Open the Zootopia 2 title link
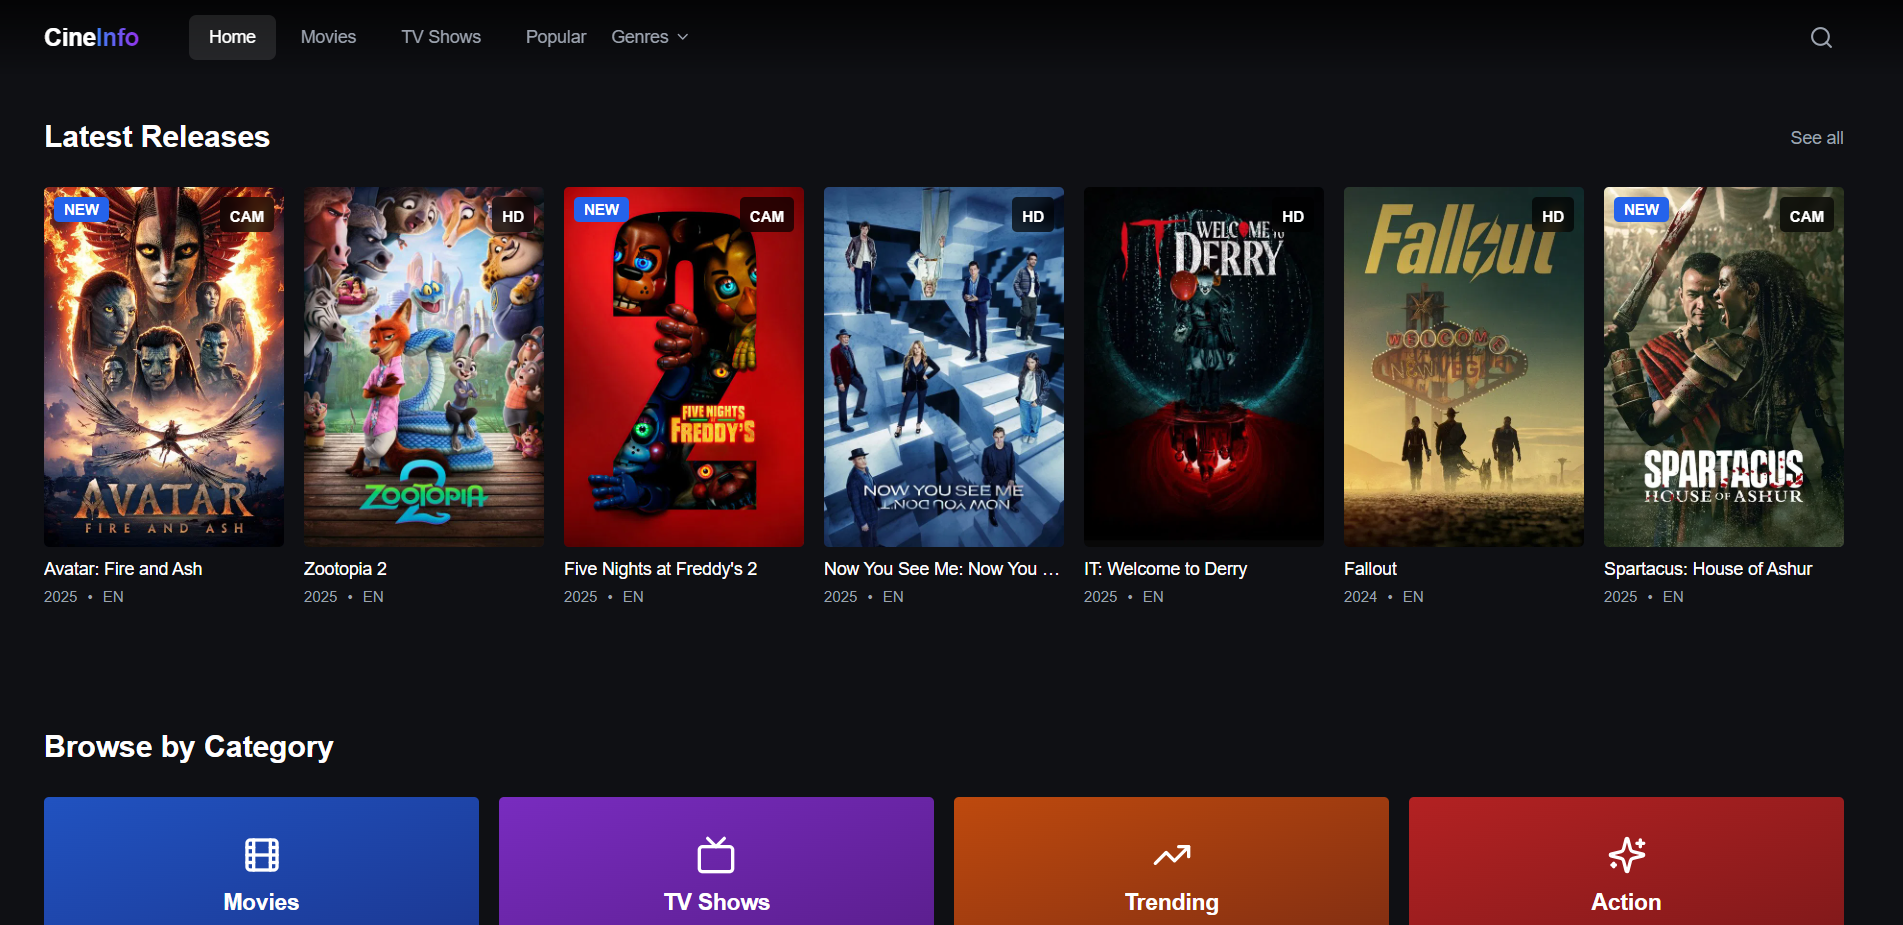This screenshot has width=1903, height=925. coord(344,568)
